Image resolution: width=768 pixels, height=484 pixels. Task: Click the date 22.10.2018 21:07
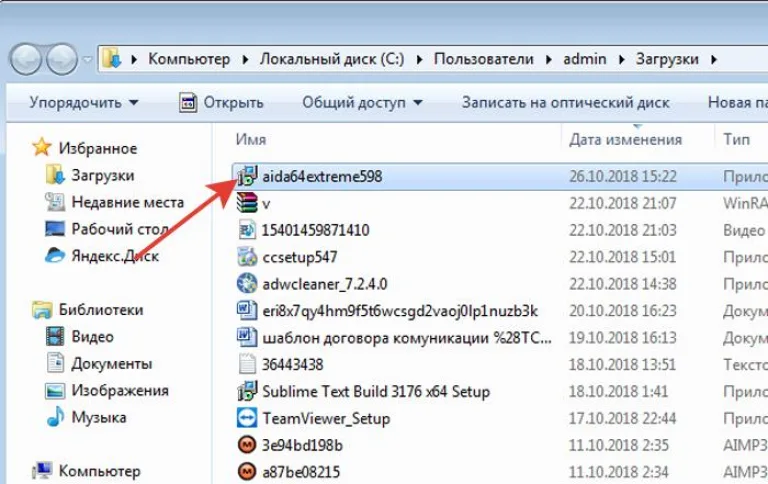[623, 203]
